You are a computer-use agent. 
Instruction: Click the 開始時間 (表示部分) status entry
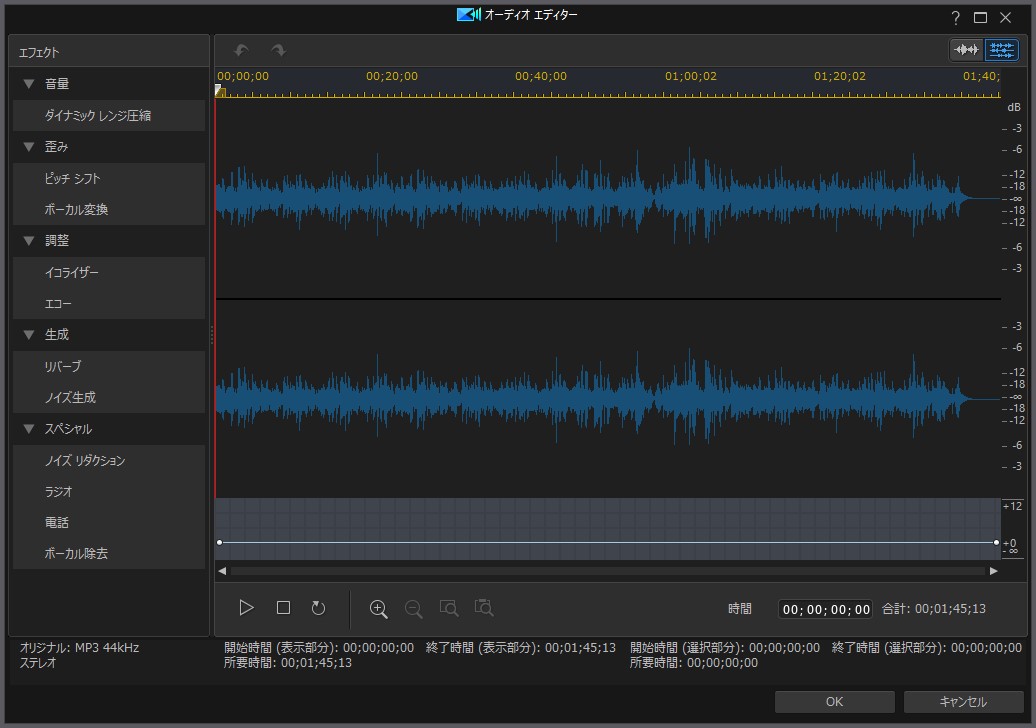[319, 648]
